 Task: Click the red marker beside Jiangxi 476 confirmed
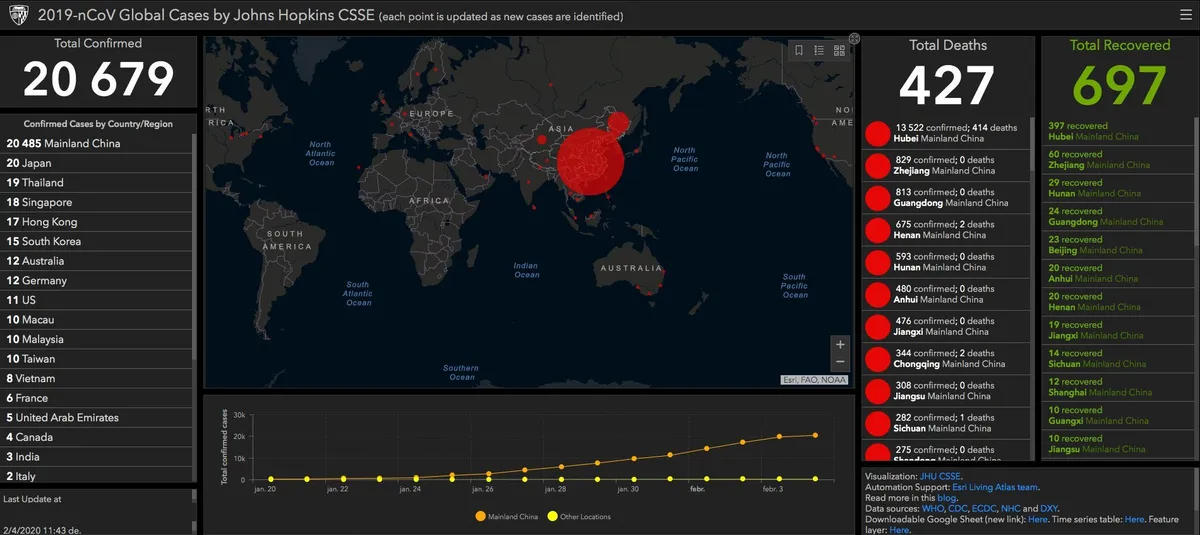877,326
